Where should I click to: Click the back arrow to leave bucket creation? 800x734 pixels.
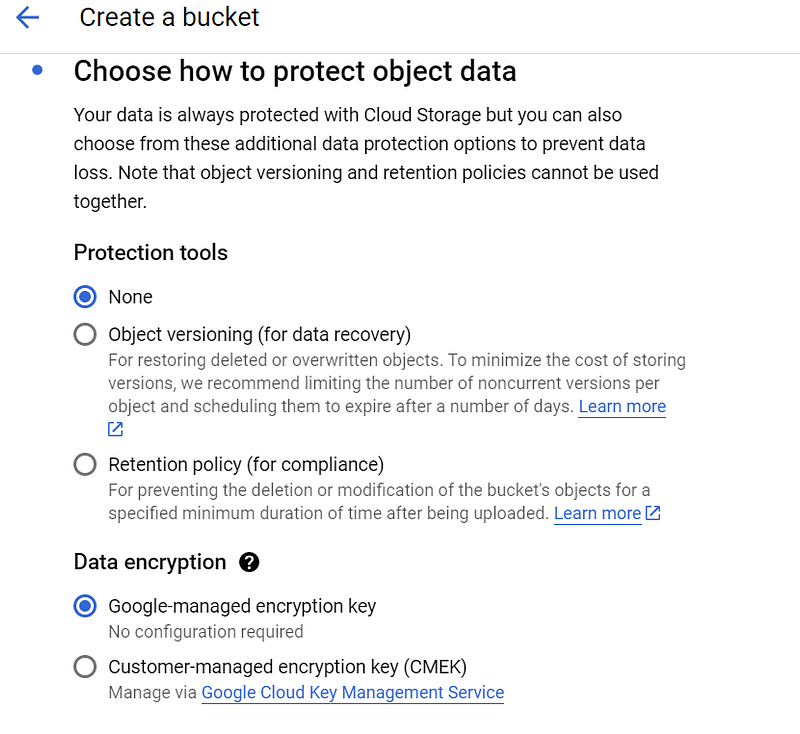pos(28,17)
